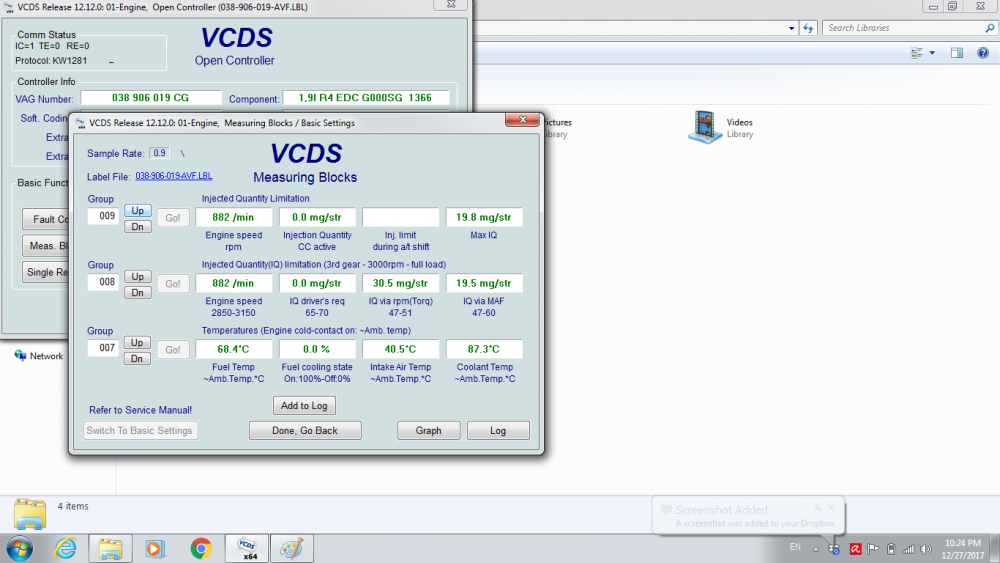Click the red antivirus tray icon
The image size is (1000, 563).
pyautogui.click(x=855, y=548)
